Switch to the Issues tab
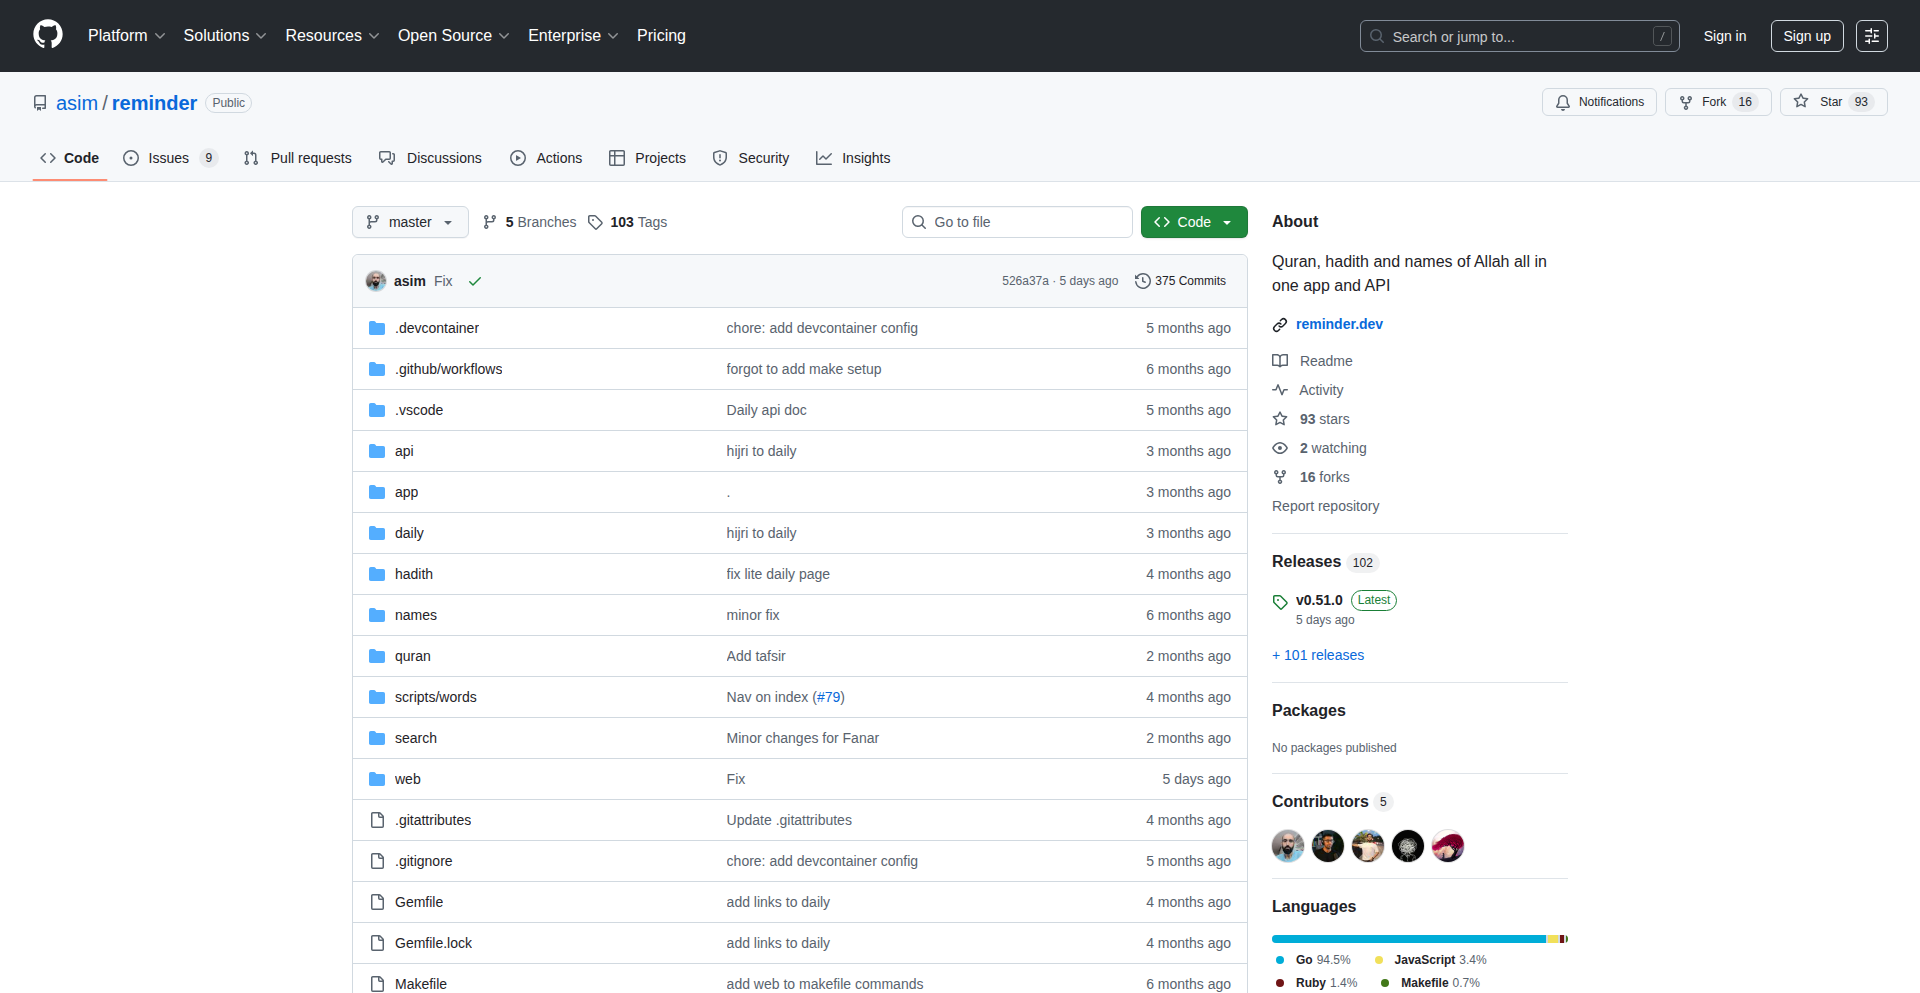Viewport: 1920px width, 993px height. pyautogui.click(x=169, y=158)
